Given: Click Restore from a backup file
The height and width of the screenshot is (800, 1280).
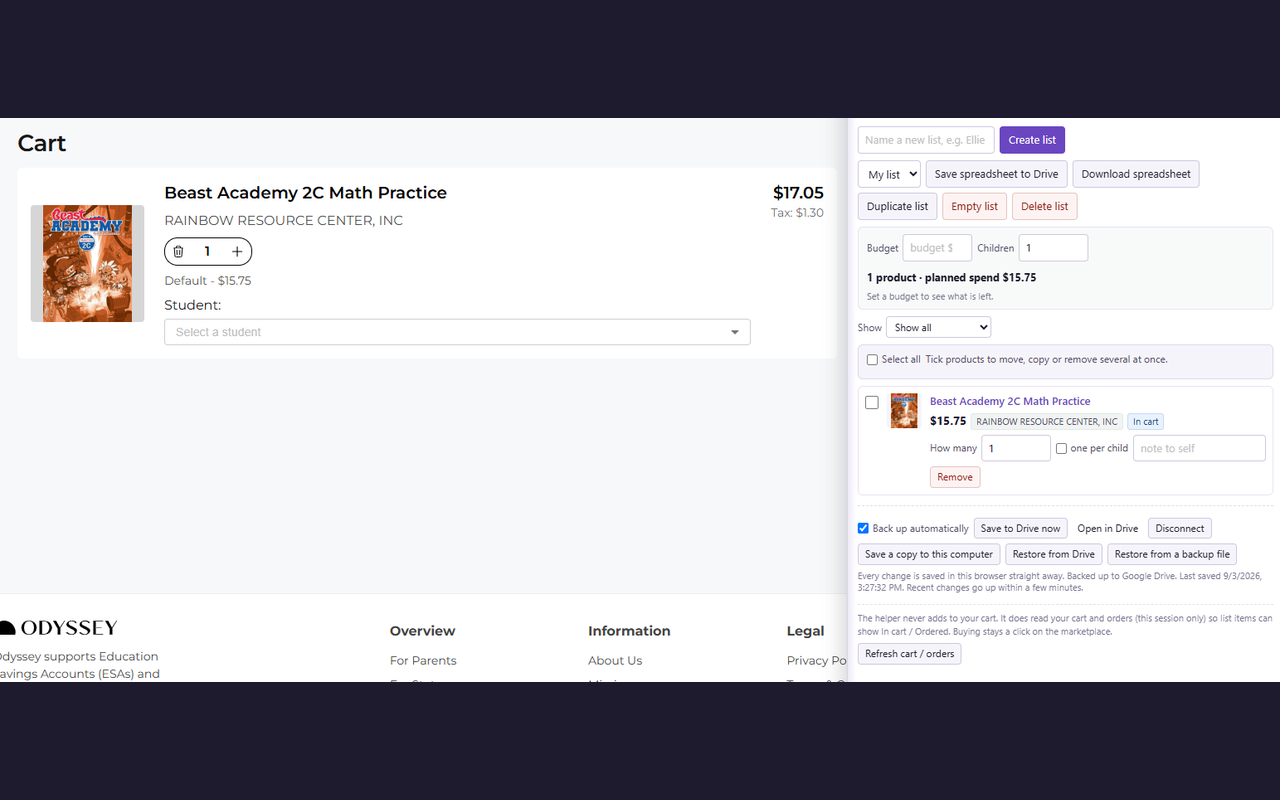Looking at the screenshot, I should (x=1172, y=554).
